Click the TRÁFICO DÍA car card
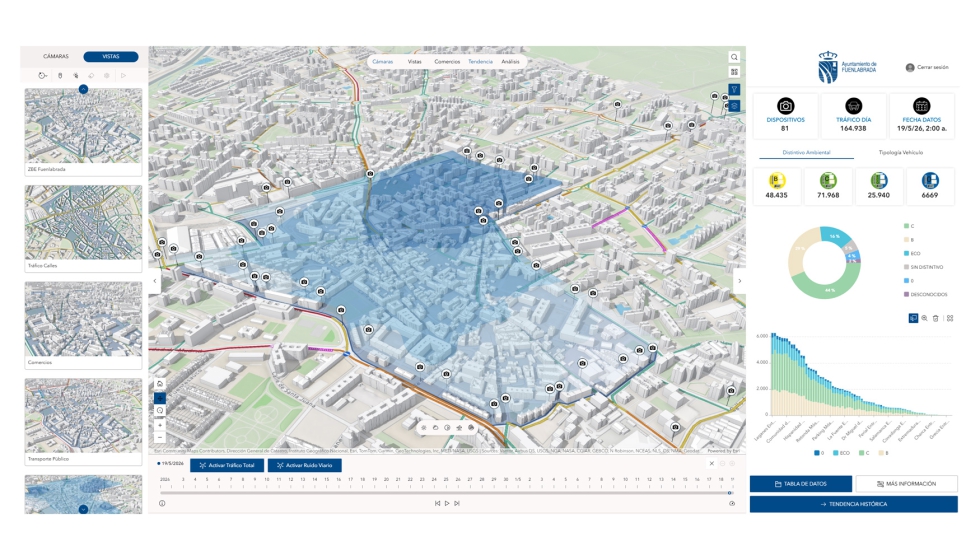 853,116
